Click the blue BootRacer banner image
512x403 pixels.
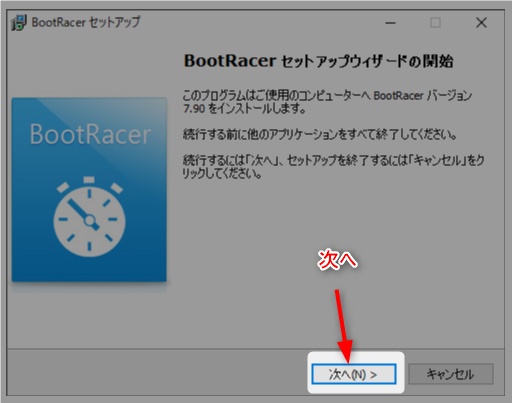click(x=89, y=190)
